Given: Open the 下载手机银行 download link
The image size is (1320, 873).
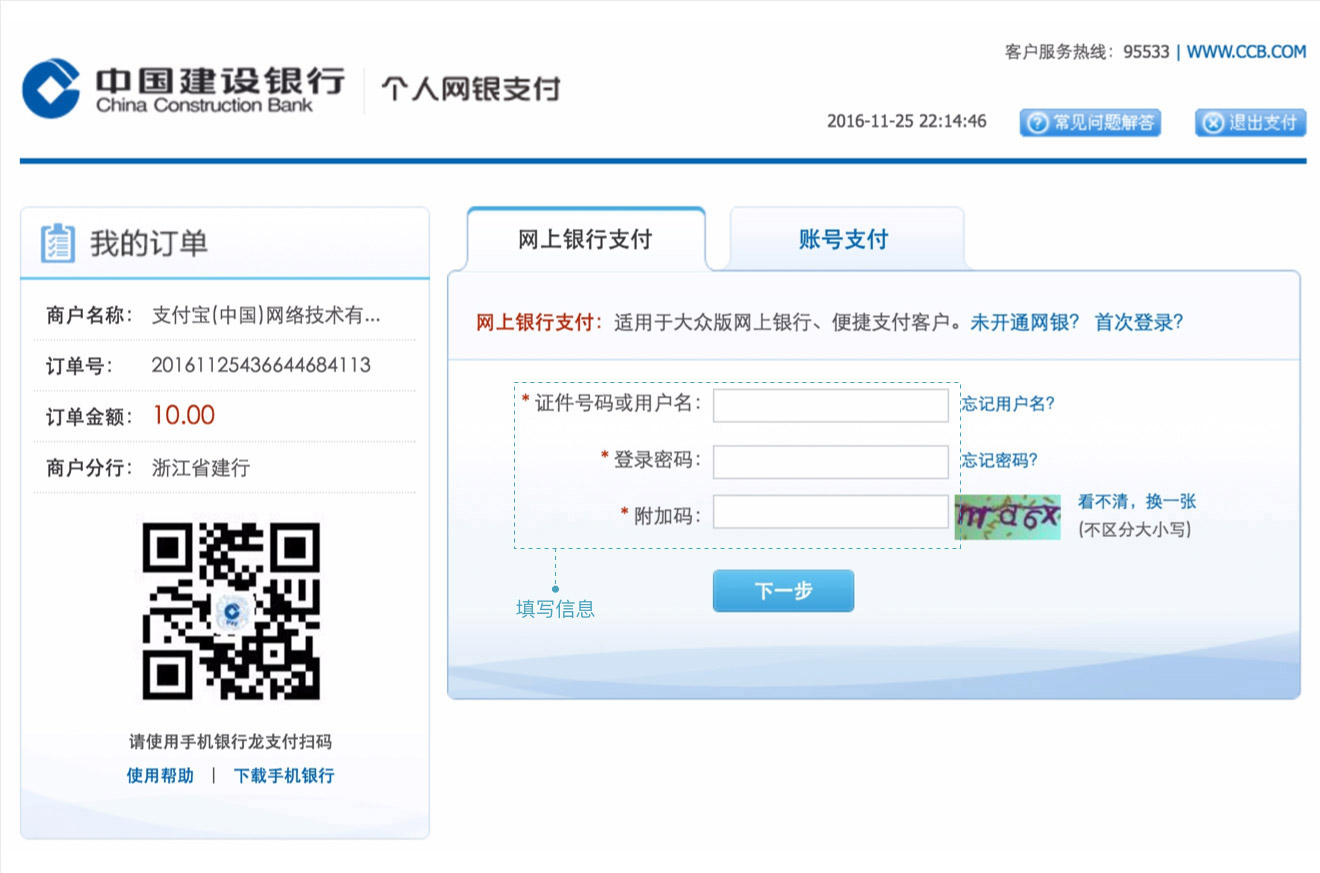Looking at the screenshot, I should 284,775.
